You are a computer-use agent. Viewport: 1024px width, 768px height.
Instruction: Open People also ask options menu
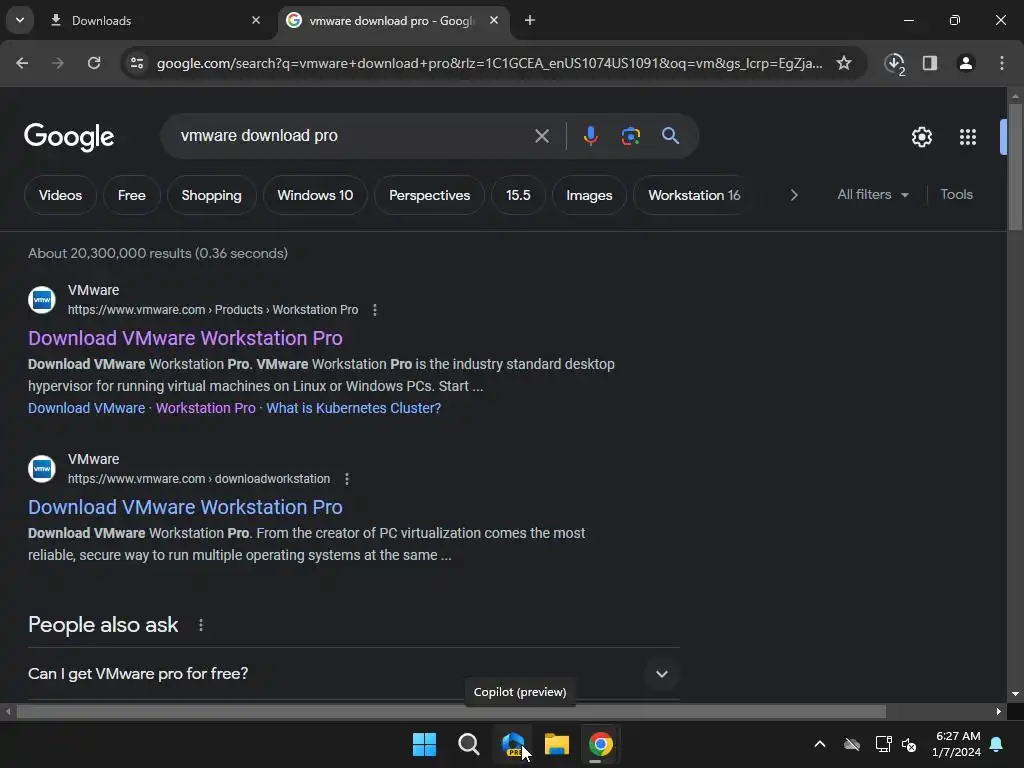click(x=201, y=626)
